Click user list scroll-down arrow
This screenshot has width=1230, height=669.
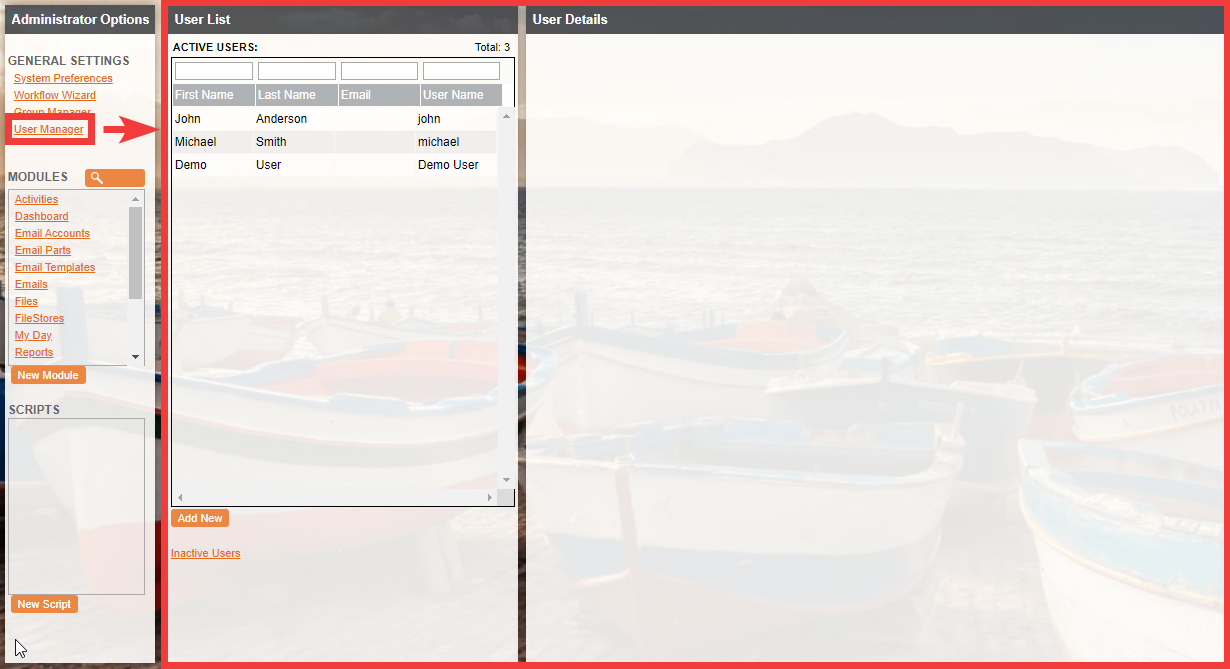click(x=506, y=480)
